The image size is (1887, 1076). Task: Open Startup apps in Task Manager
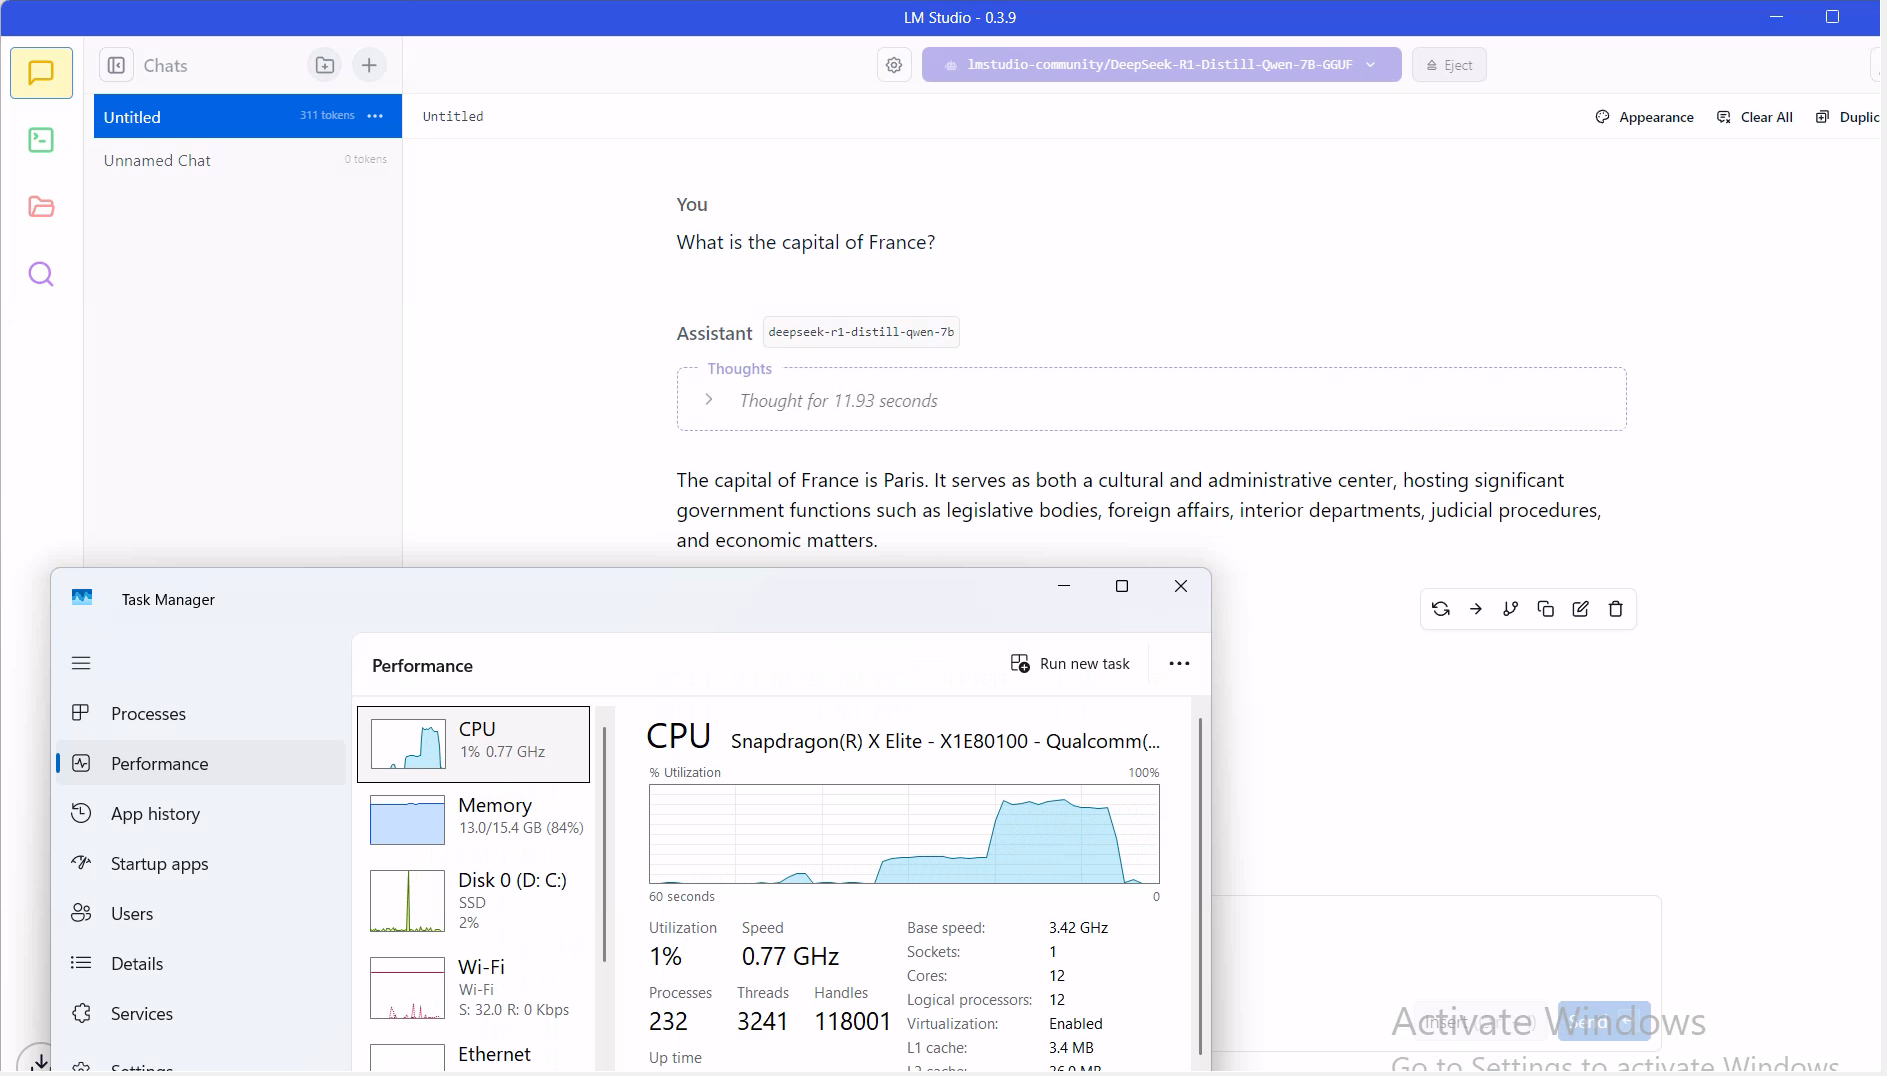point(201,863)
